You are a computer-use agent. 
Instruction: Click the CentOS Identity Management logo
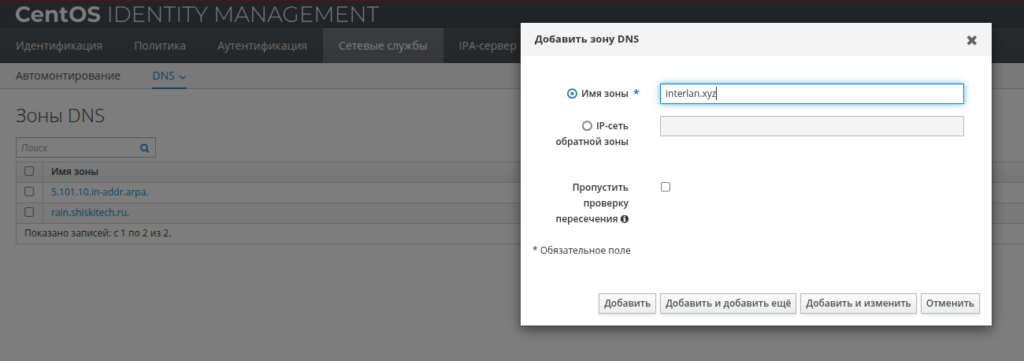click(197, 14)
